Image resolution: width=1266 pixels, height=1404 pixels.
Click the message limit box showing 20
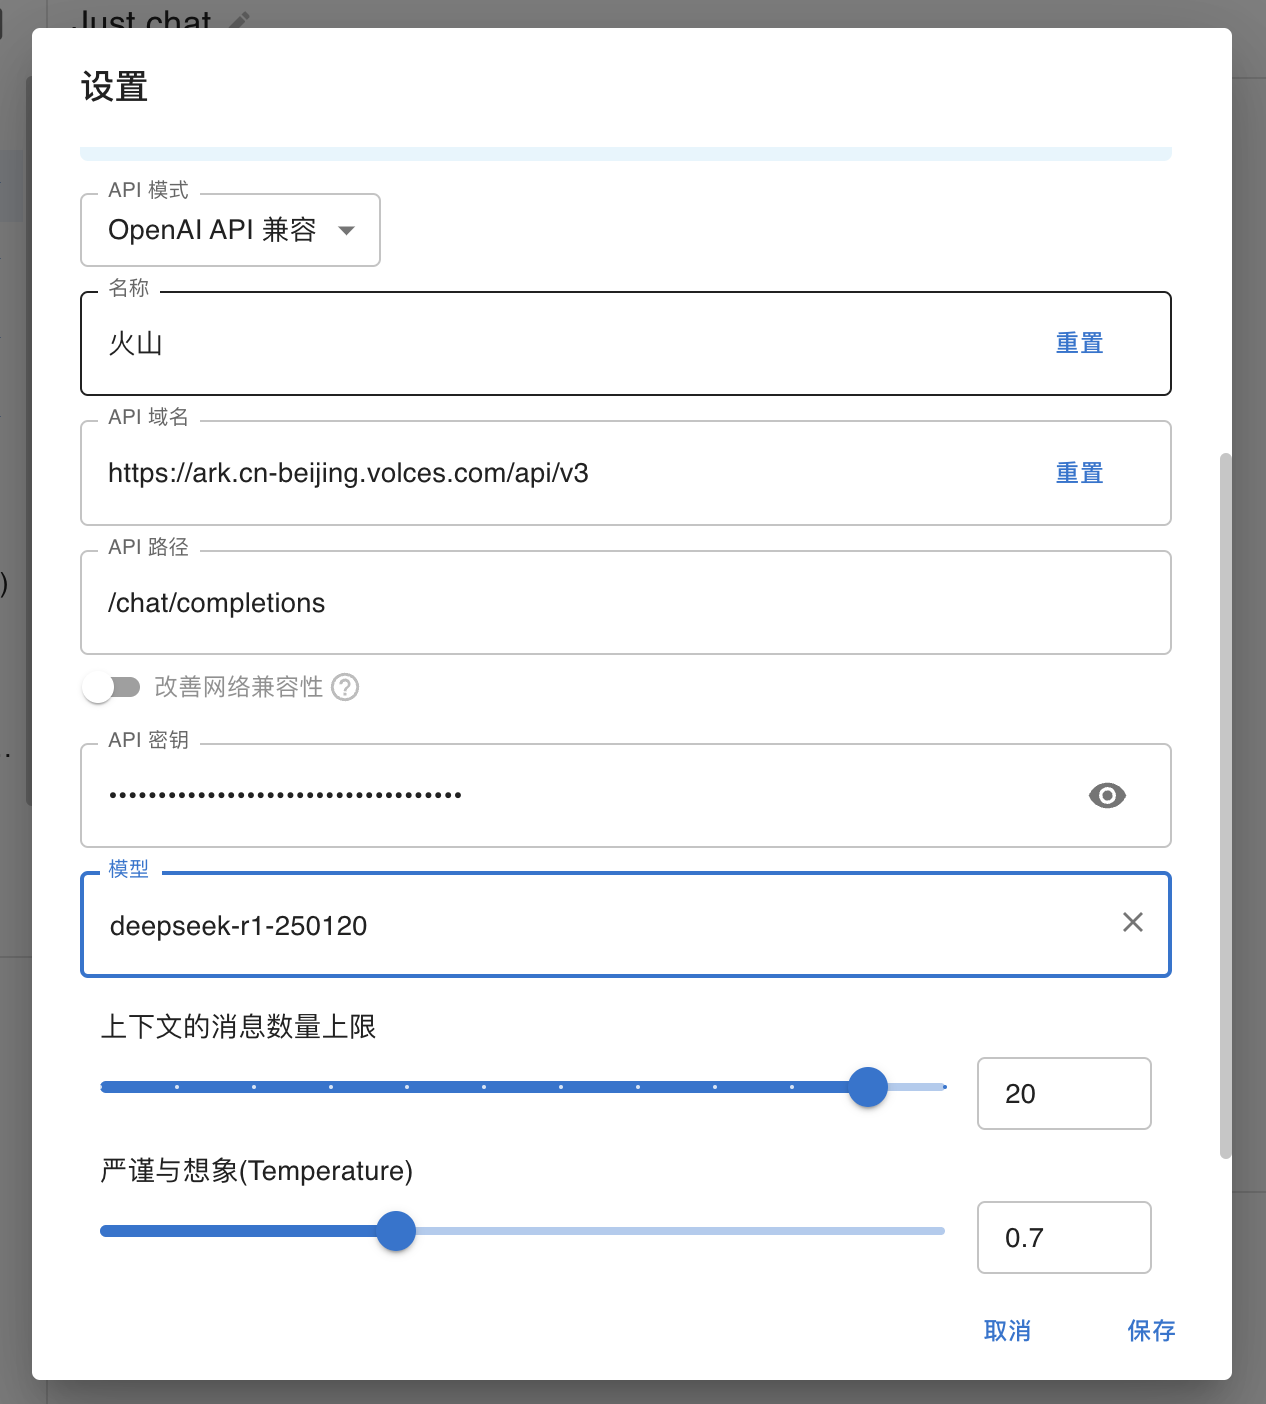[1063, 1094]
